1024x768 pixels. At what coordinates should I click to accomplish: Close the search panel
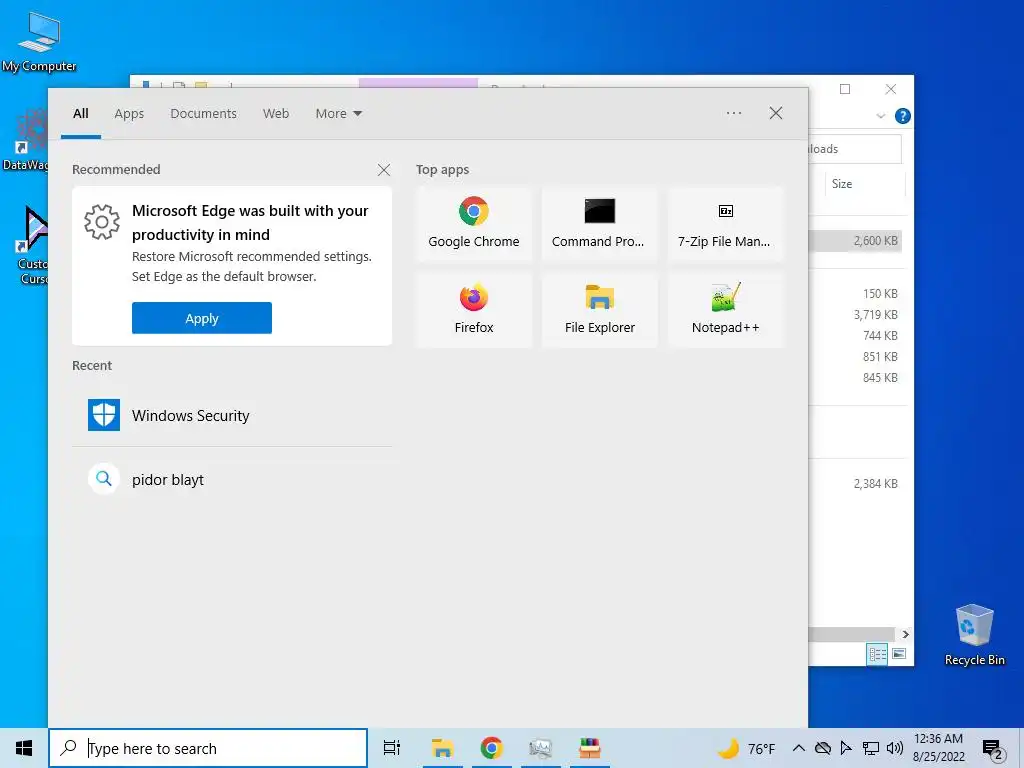[x=776, y=113]
